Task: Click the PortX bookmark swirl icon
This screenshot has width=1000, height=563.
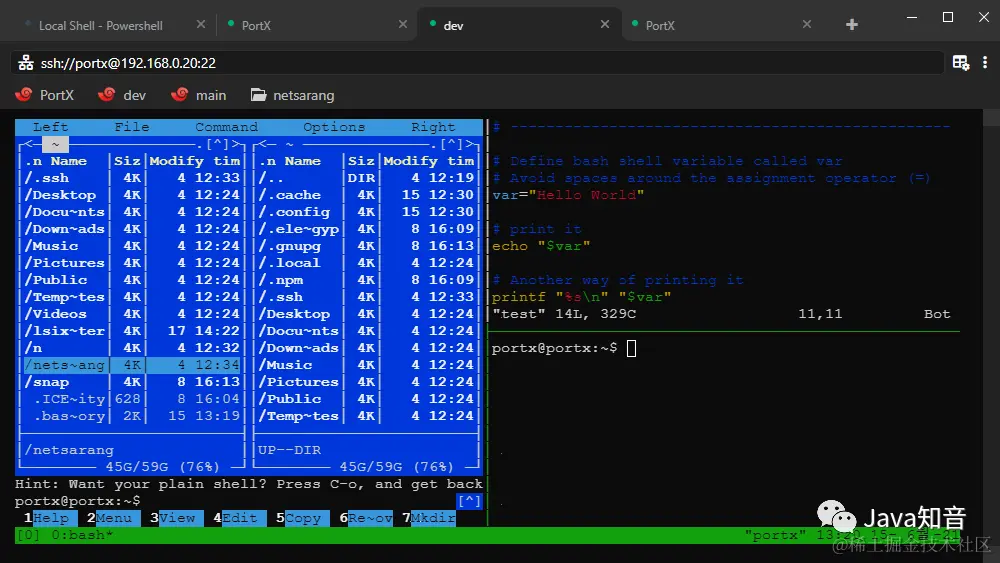Action: pyautogui.click(x=24, y=94)
